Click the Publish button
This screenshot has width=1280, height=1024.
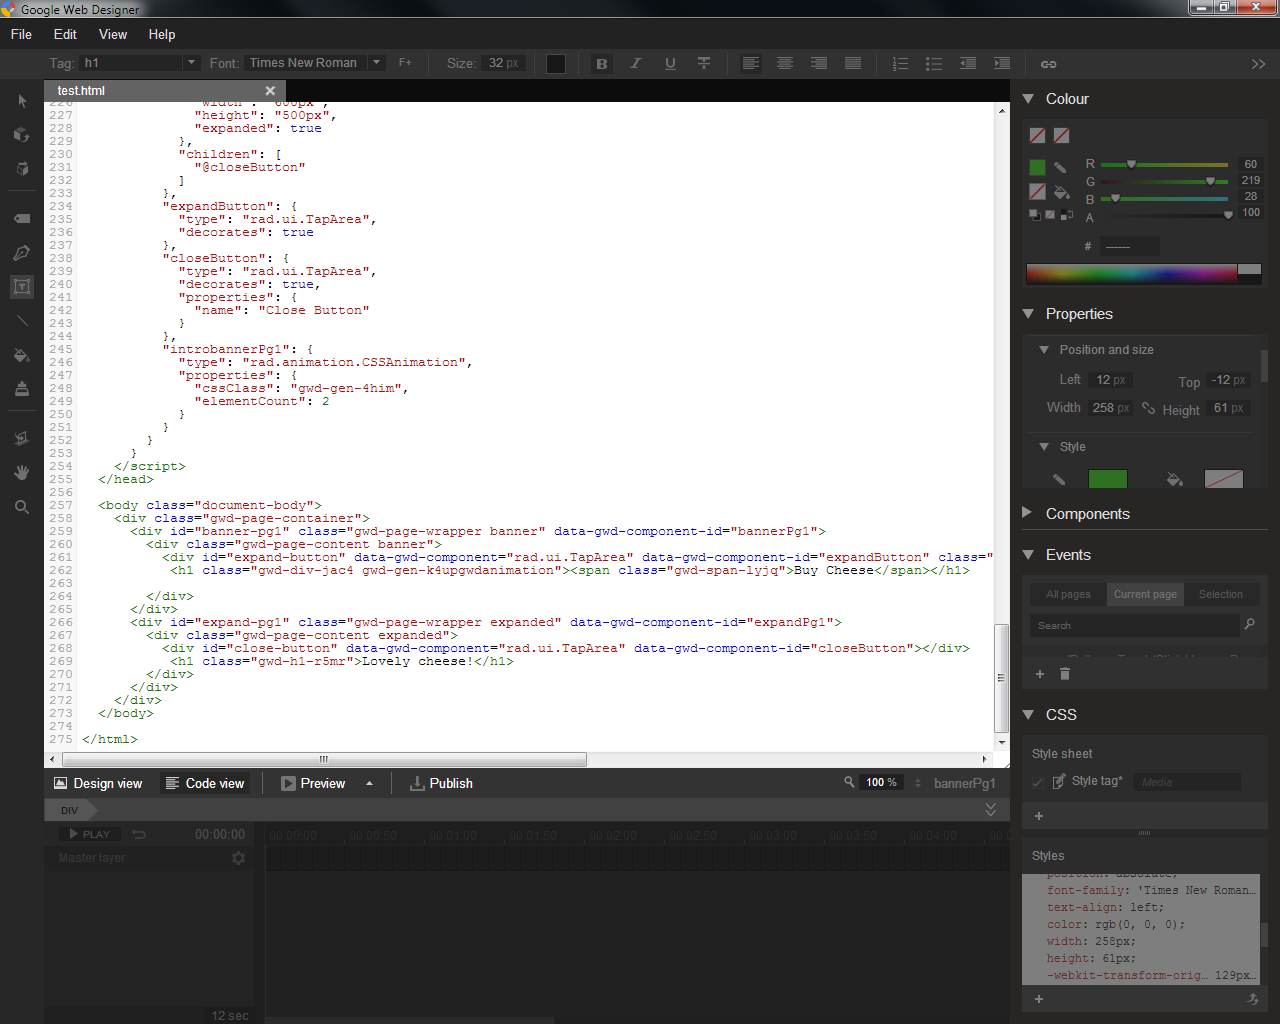441,783
